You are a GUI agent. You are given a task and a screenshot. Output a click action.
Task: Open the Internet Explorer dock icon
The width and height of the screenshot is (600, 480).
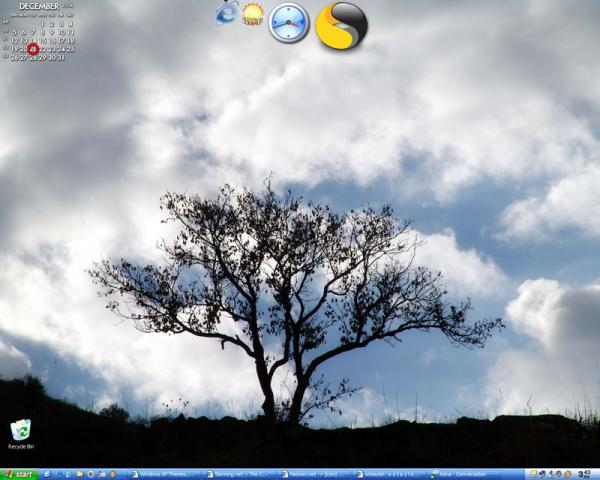point(227,13)
